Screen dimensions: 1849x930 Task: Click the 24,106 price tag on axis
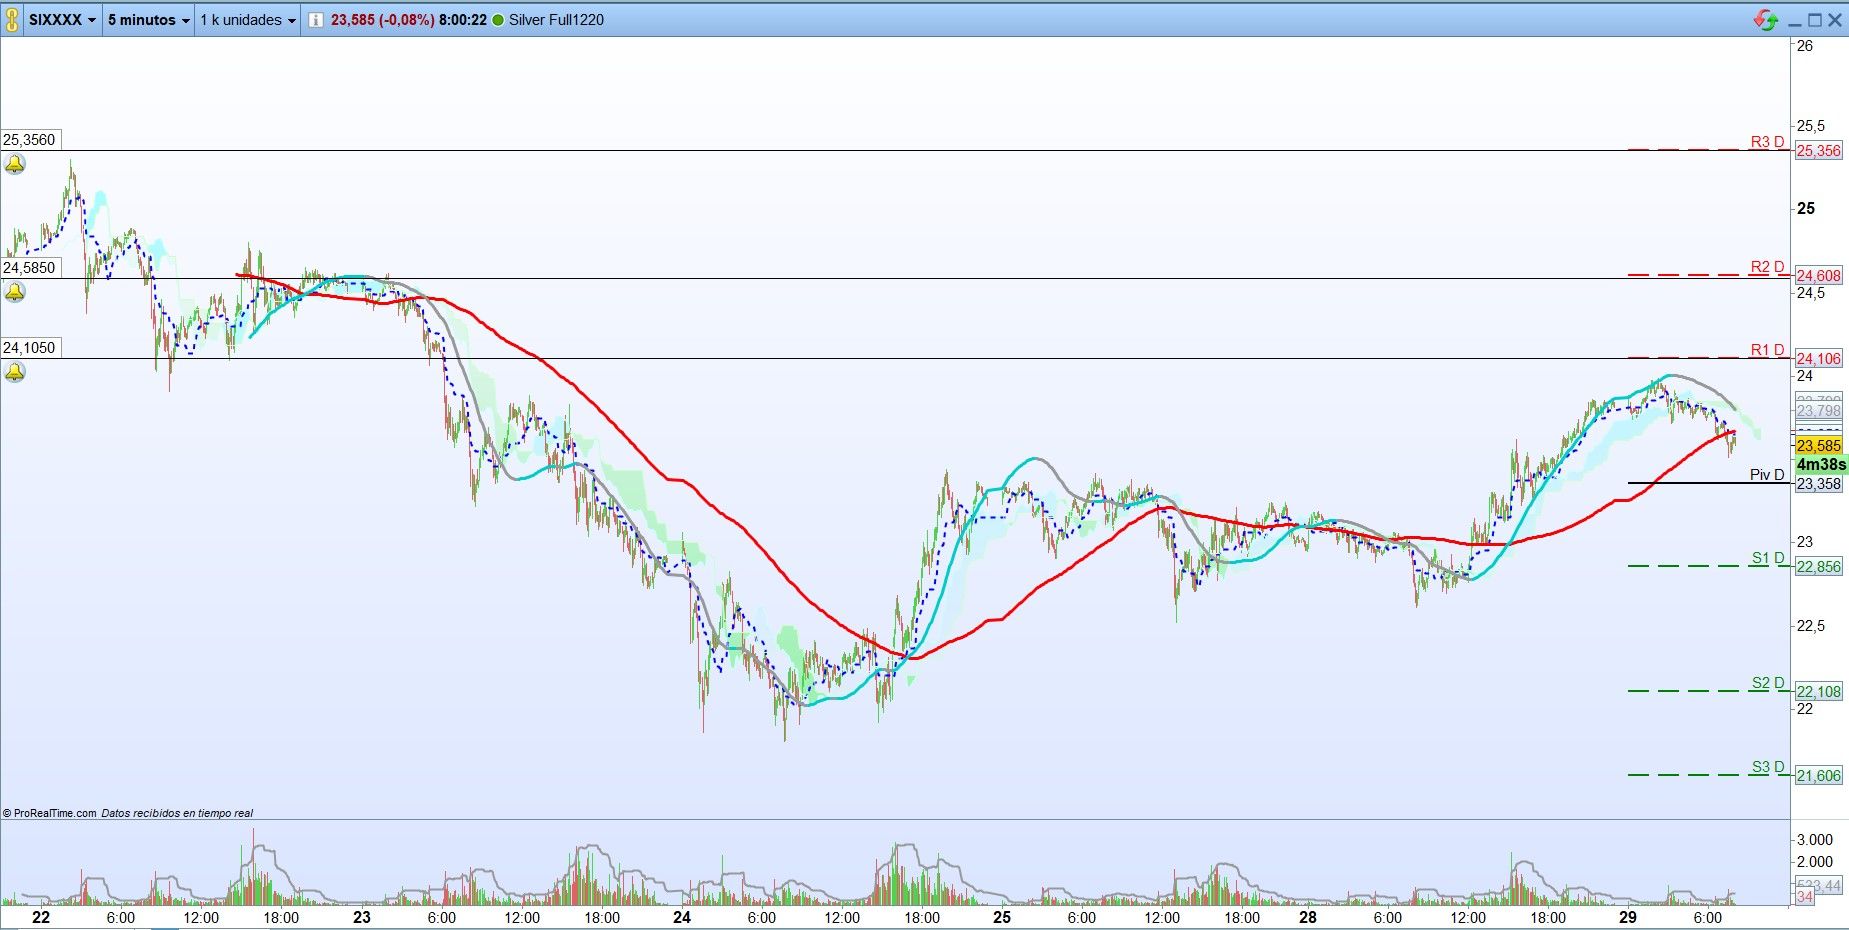coord(1818,359)
